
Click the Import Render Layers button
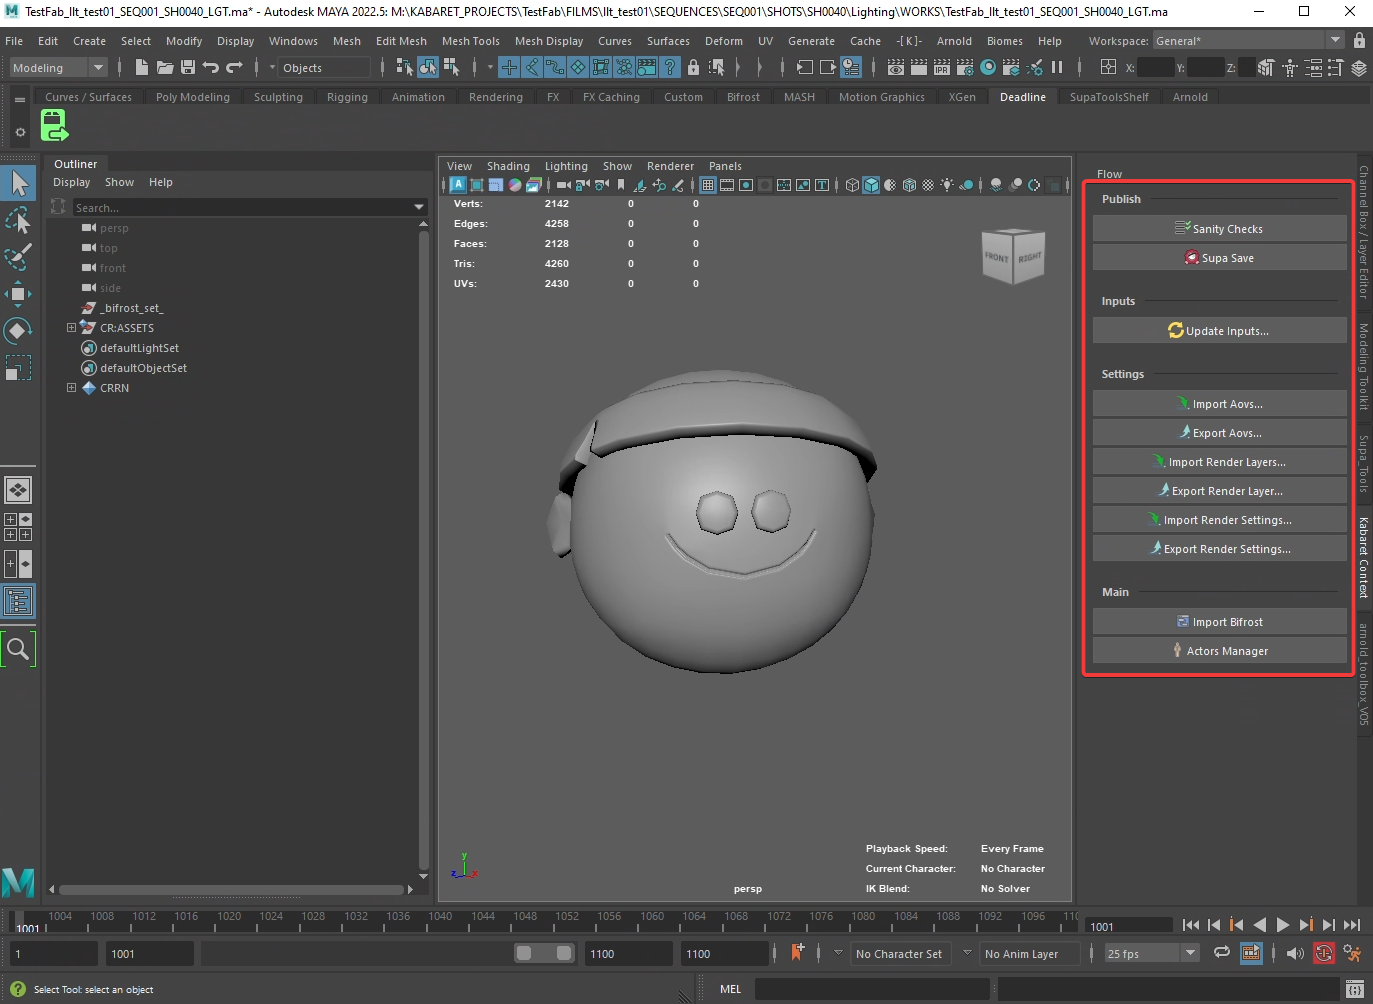(1219, 462)
